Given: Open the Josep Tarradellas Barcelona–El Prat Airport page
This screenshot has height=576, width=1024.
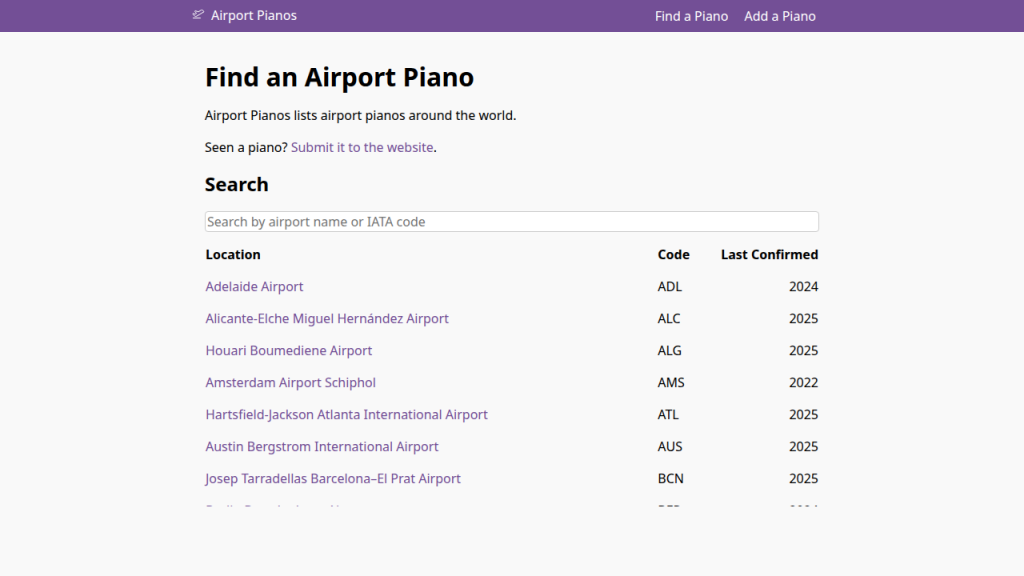Looking at the screenshot, I should [x=333, y=478].
